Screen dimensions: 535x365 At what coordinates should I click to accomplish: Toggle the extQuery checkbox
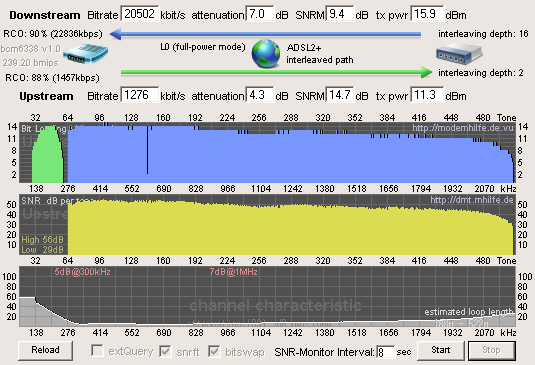point(97,351)
